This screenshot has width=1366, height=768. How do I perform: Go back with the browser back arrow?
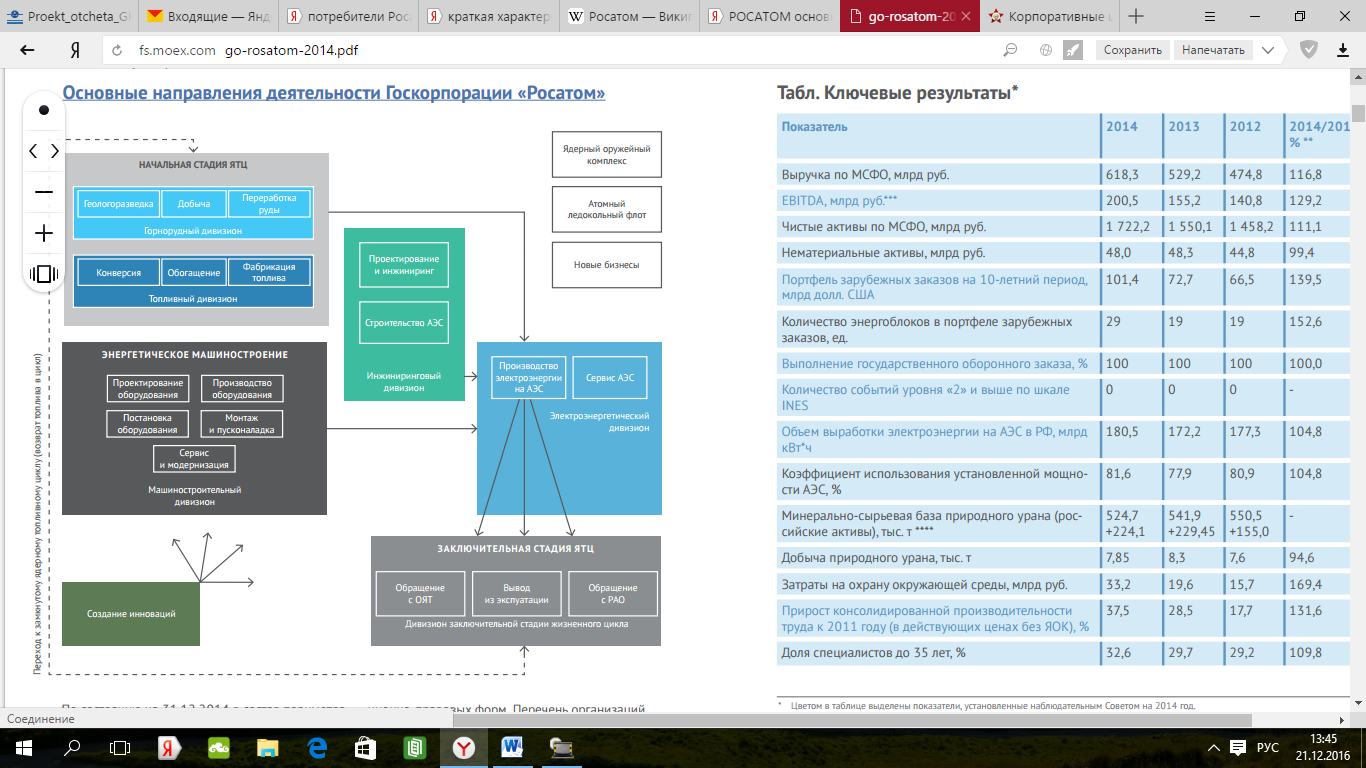point(27,50)
